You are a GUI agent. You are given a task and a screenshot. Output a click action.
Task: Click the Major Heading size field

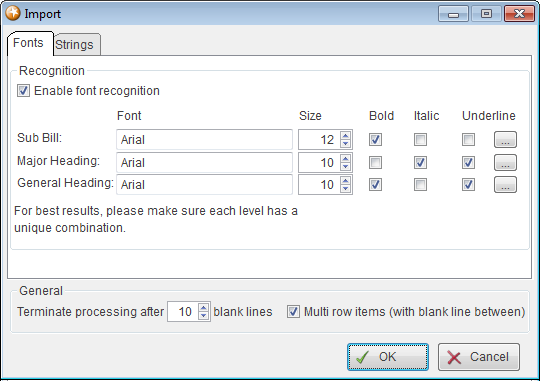point(320,163)
